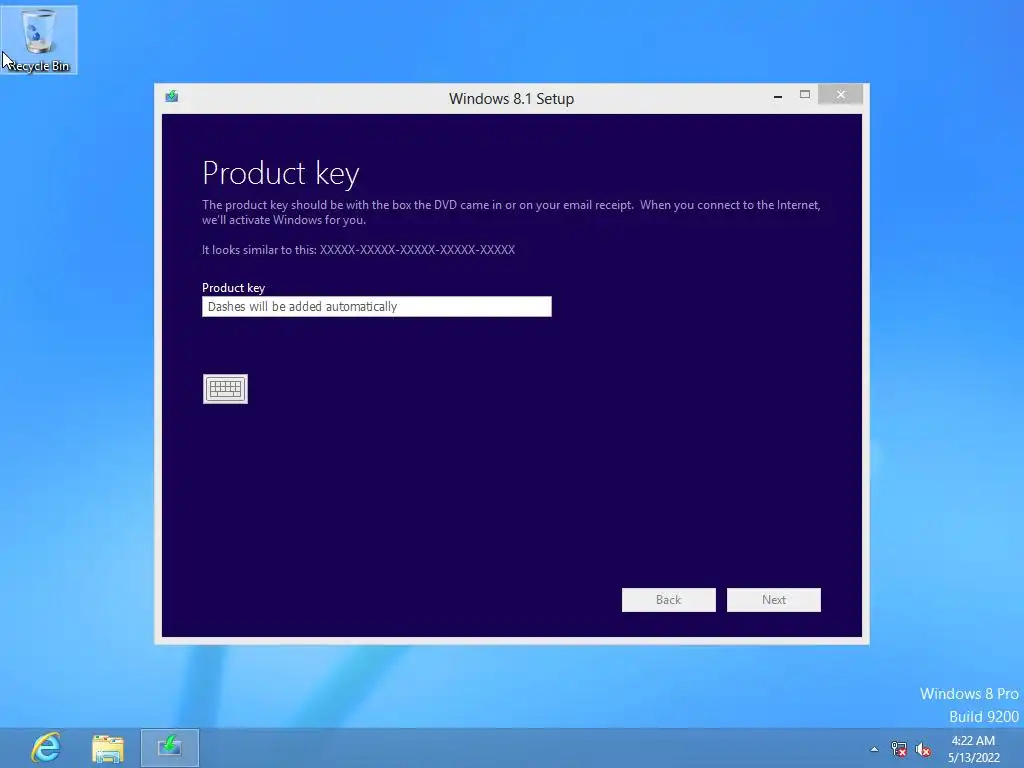The width and height of the screenshot is (1024, 768).
Task: Open the network status tray icon
Action: click(899, 749)
